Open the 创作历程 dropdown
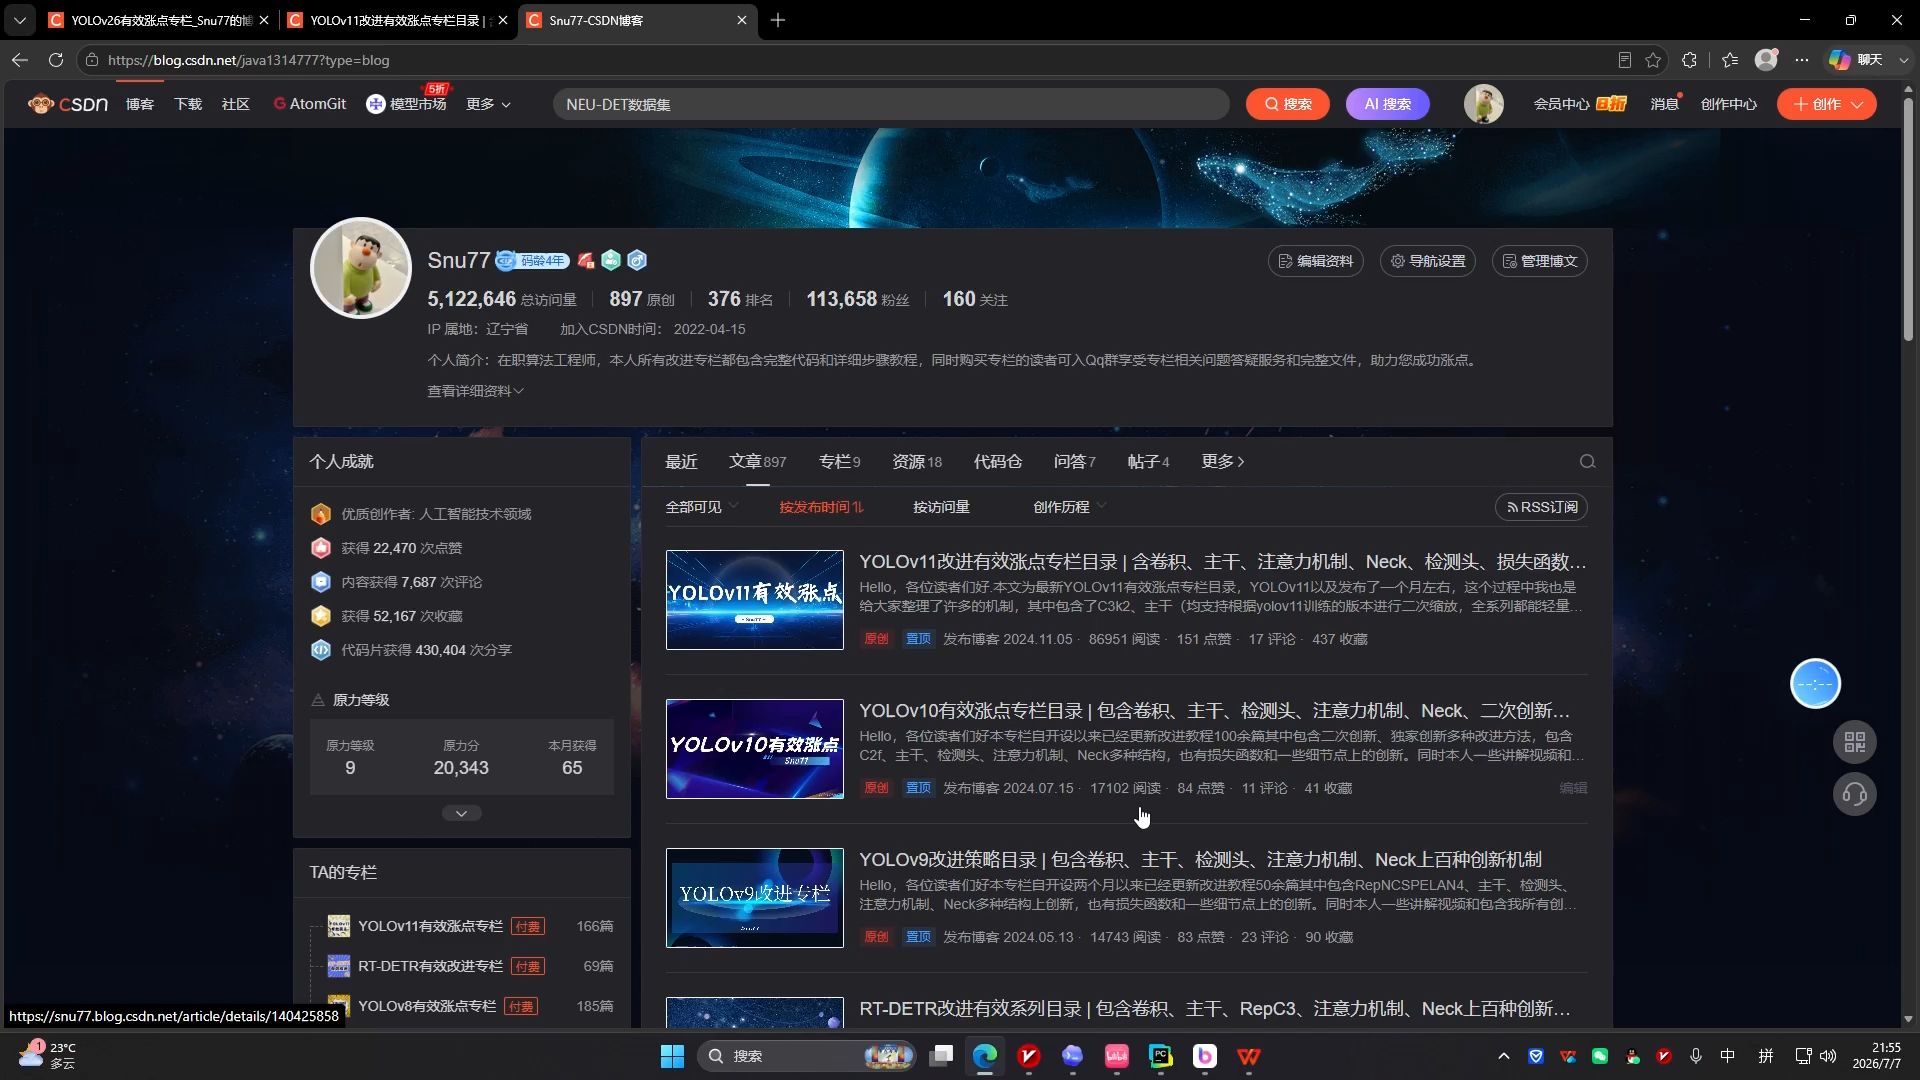The width and height of the screenshot is (1920, 1080). [1069, 507]
